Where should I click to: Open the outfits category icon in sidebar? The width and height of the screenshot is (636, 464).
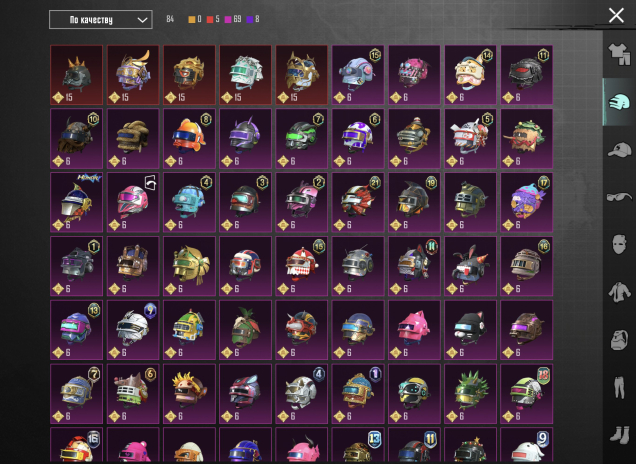pos(619,54)
